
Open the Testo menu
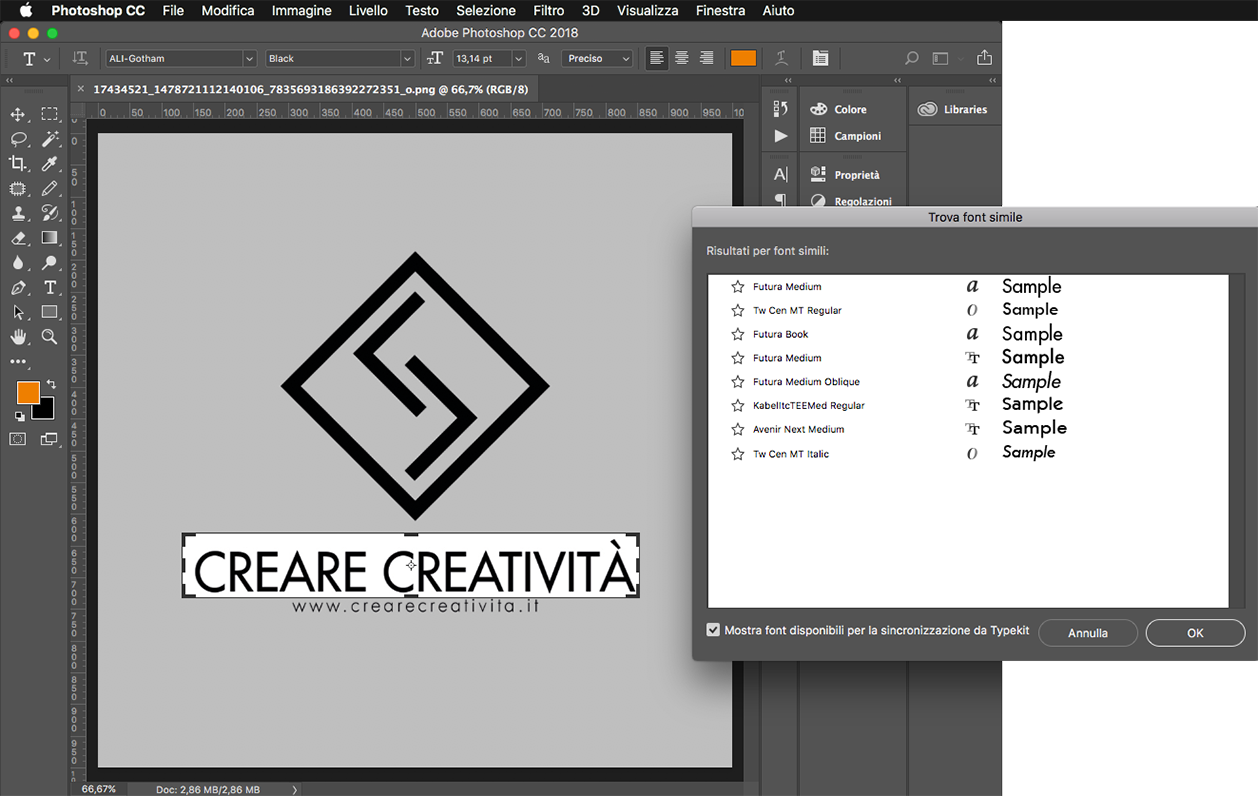pos(422,11)
